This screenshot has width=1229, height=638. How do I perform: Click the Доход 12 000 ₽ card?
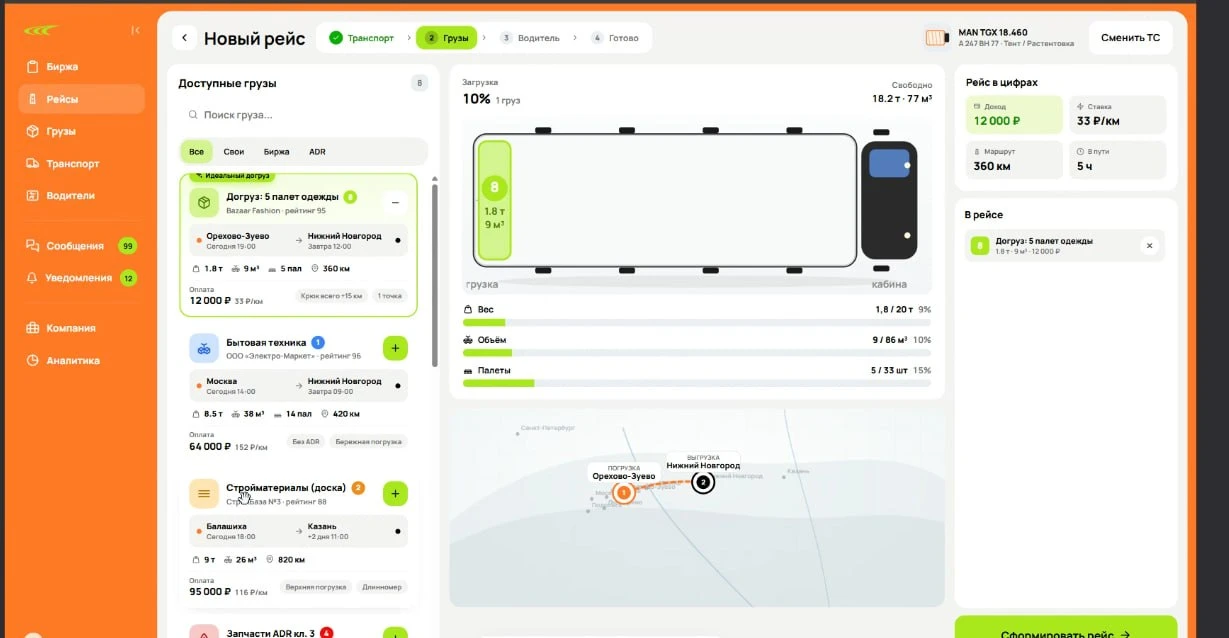(x=1013, y=115)
